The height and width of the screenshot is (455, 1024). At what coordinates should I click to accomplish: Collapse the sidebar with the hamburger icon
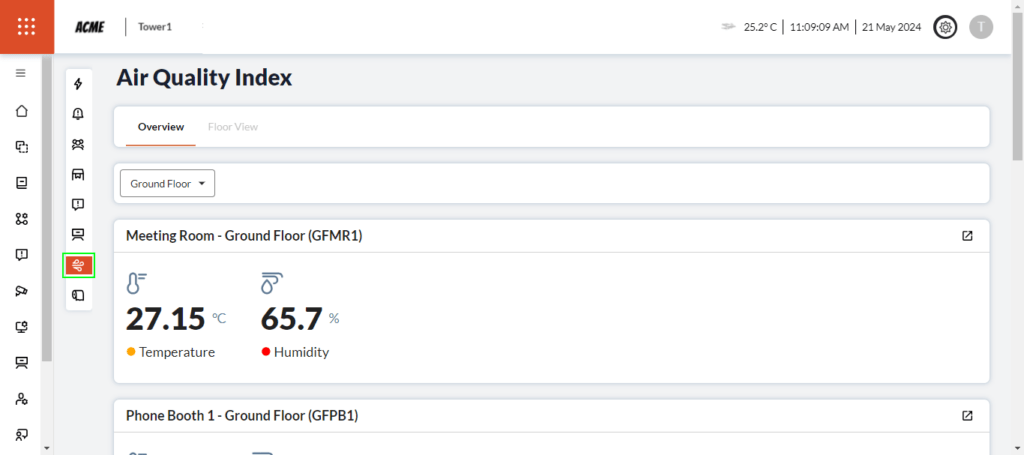click(21, 73)
